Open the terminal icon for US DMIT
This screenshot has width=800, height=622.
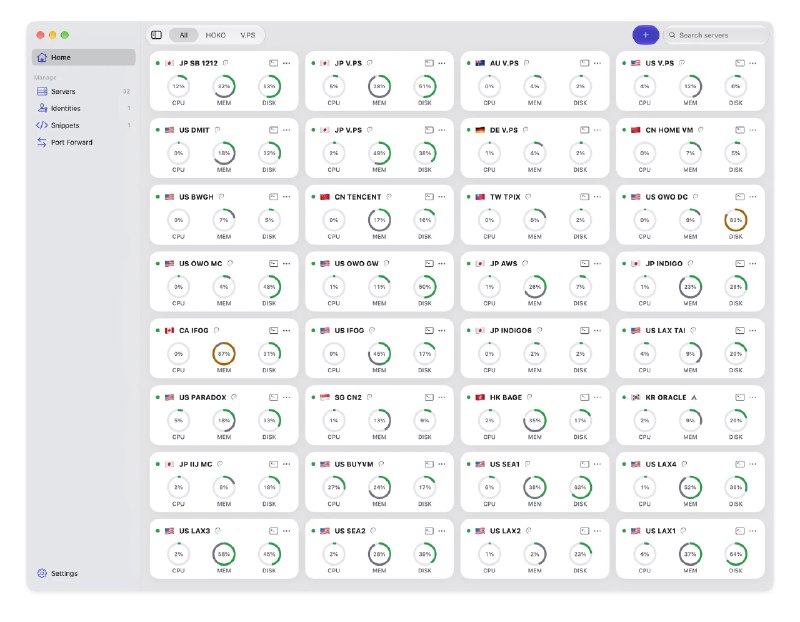coord(273,130)
